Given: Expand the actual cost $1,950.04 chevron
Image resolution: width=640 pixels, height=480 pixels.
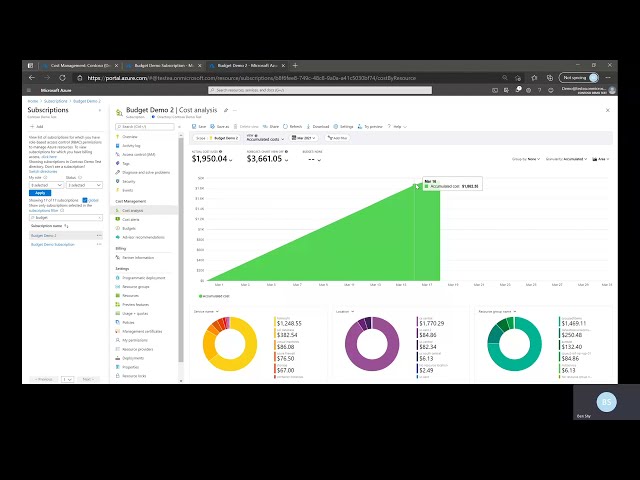Looking at the screenshot, I should 231,160.
